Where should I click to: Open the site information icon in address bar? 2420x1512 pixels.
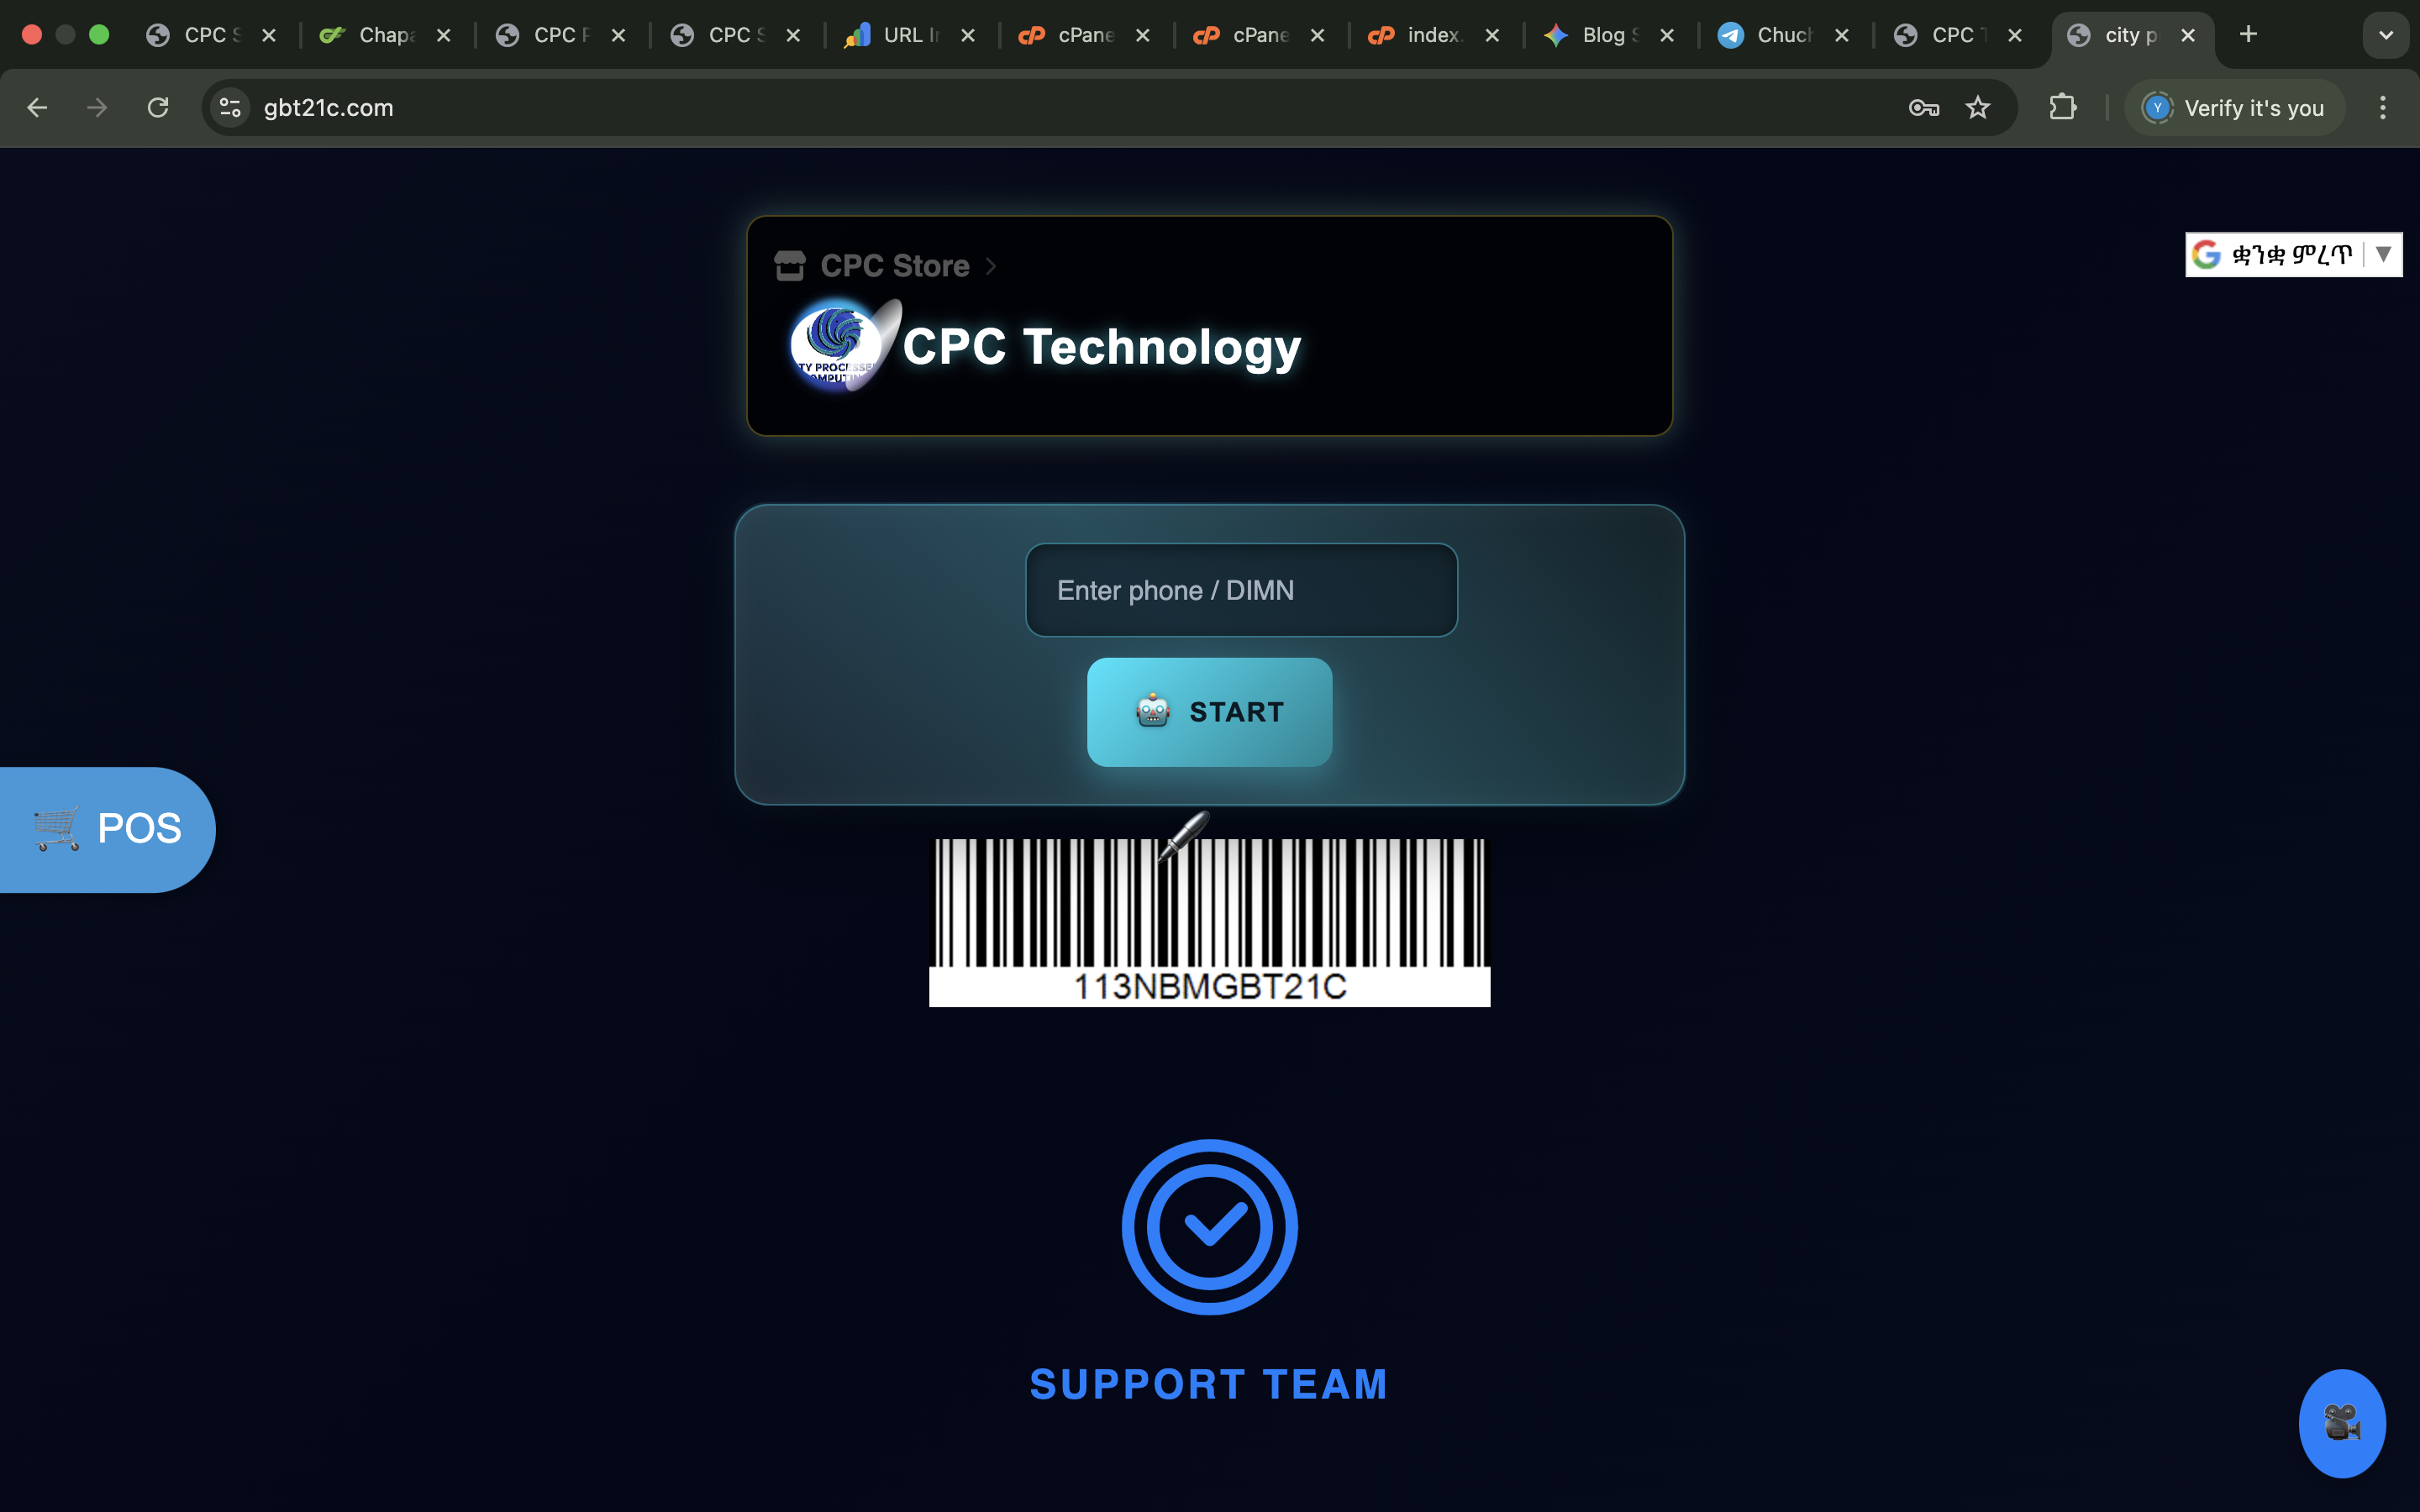[x=230, y=108]
